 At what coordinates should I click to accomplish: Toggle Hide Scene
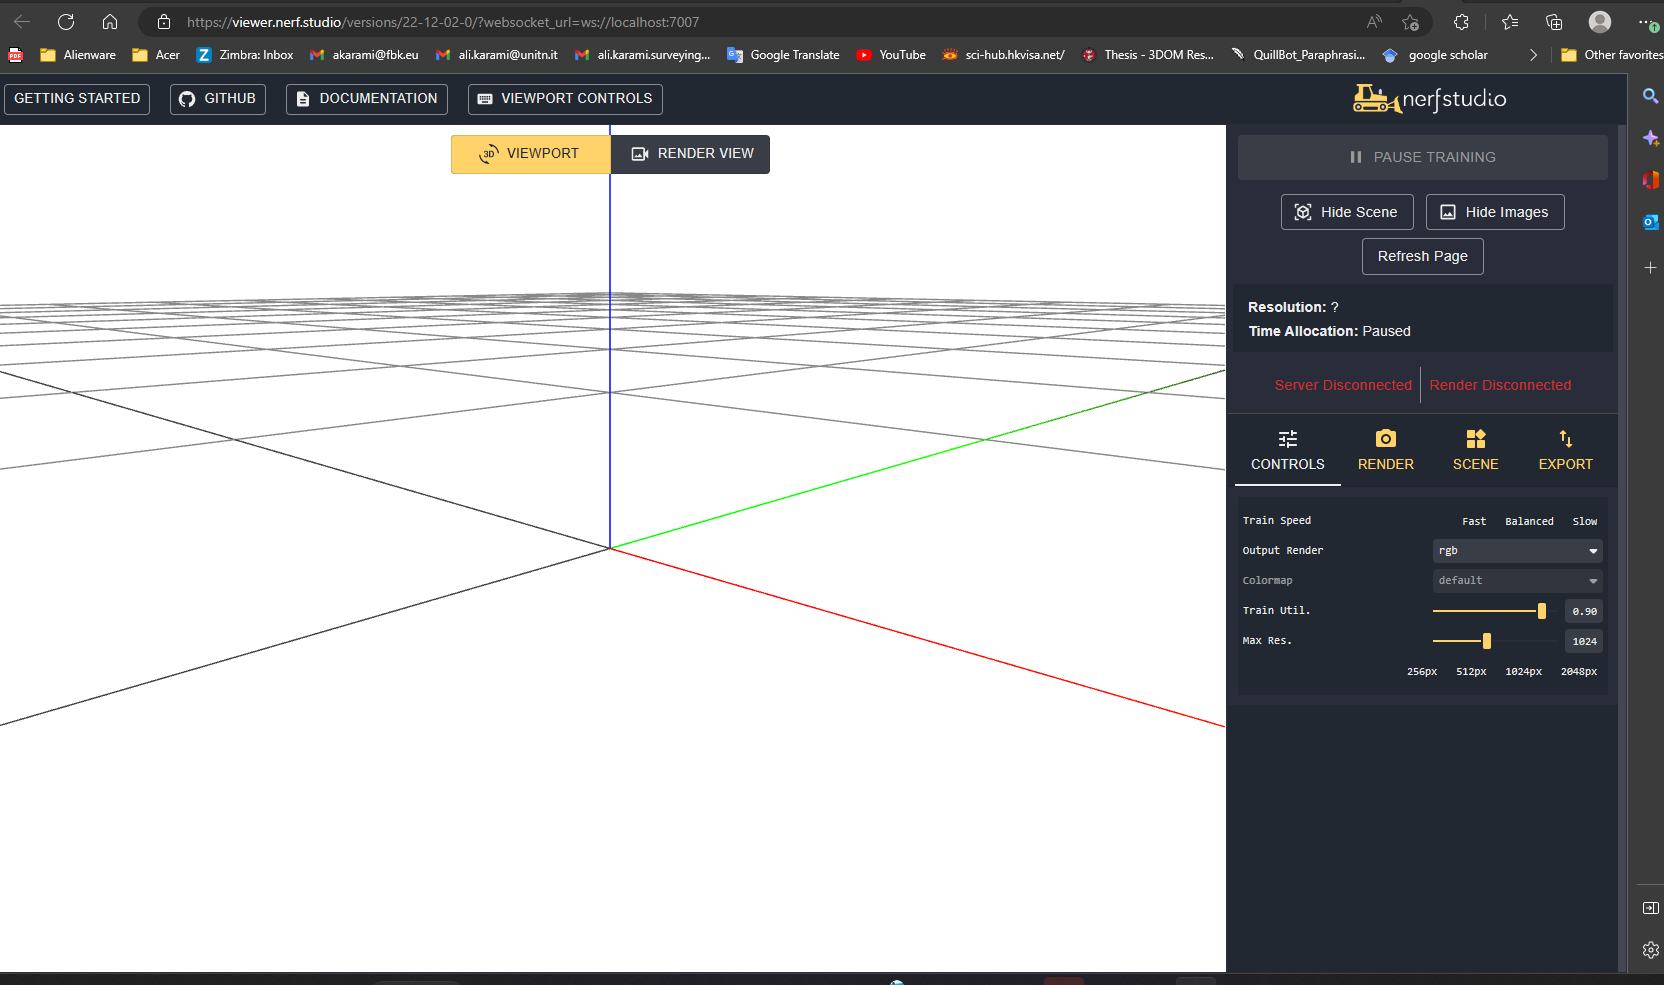[x=1346, y=211]
